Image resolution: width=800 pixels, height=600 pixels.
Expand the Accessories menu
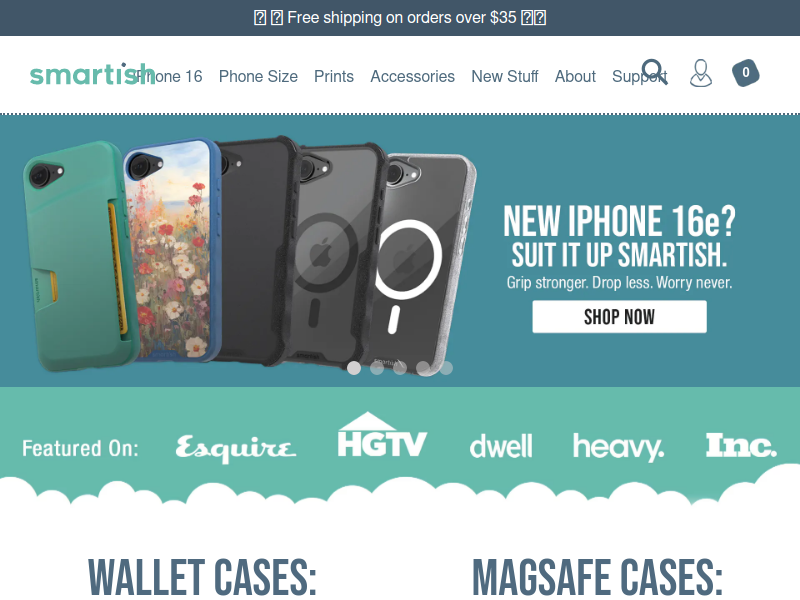coord(412,77)
